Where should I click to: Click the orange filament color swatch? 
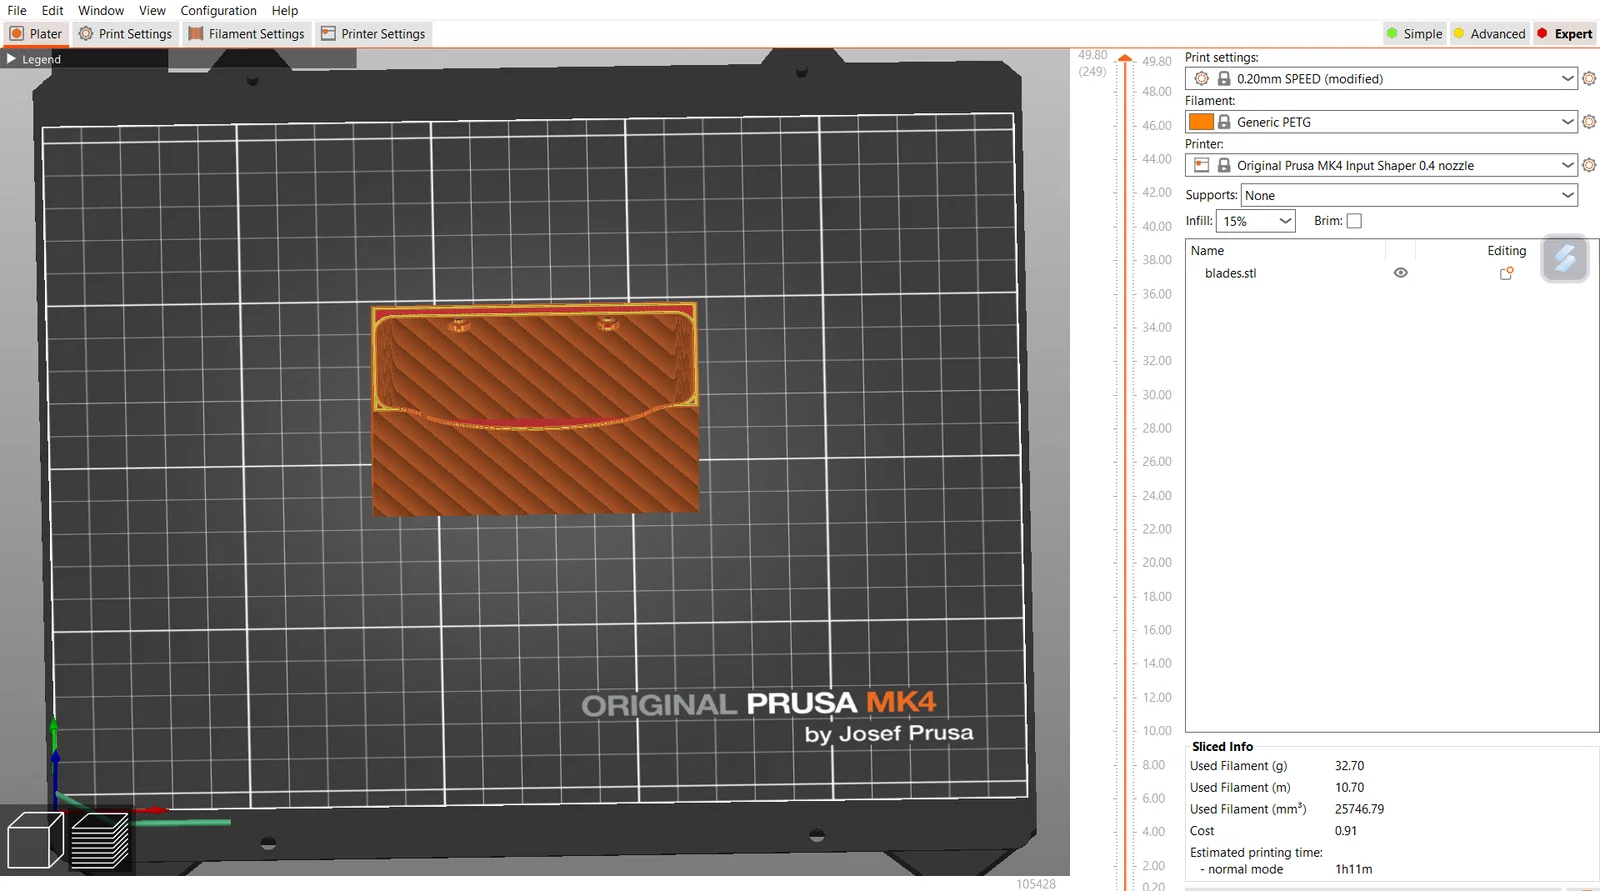point(1201,122)
